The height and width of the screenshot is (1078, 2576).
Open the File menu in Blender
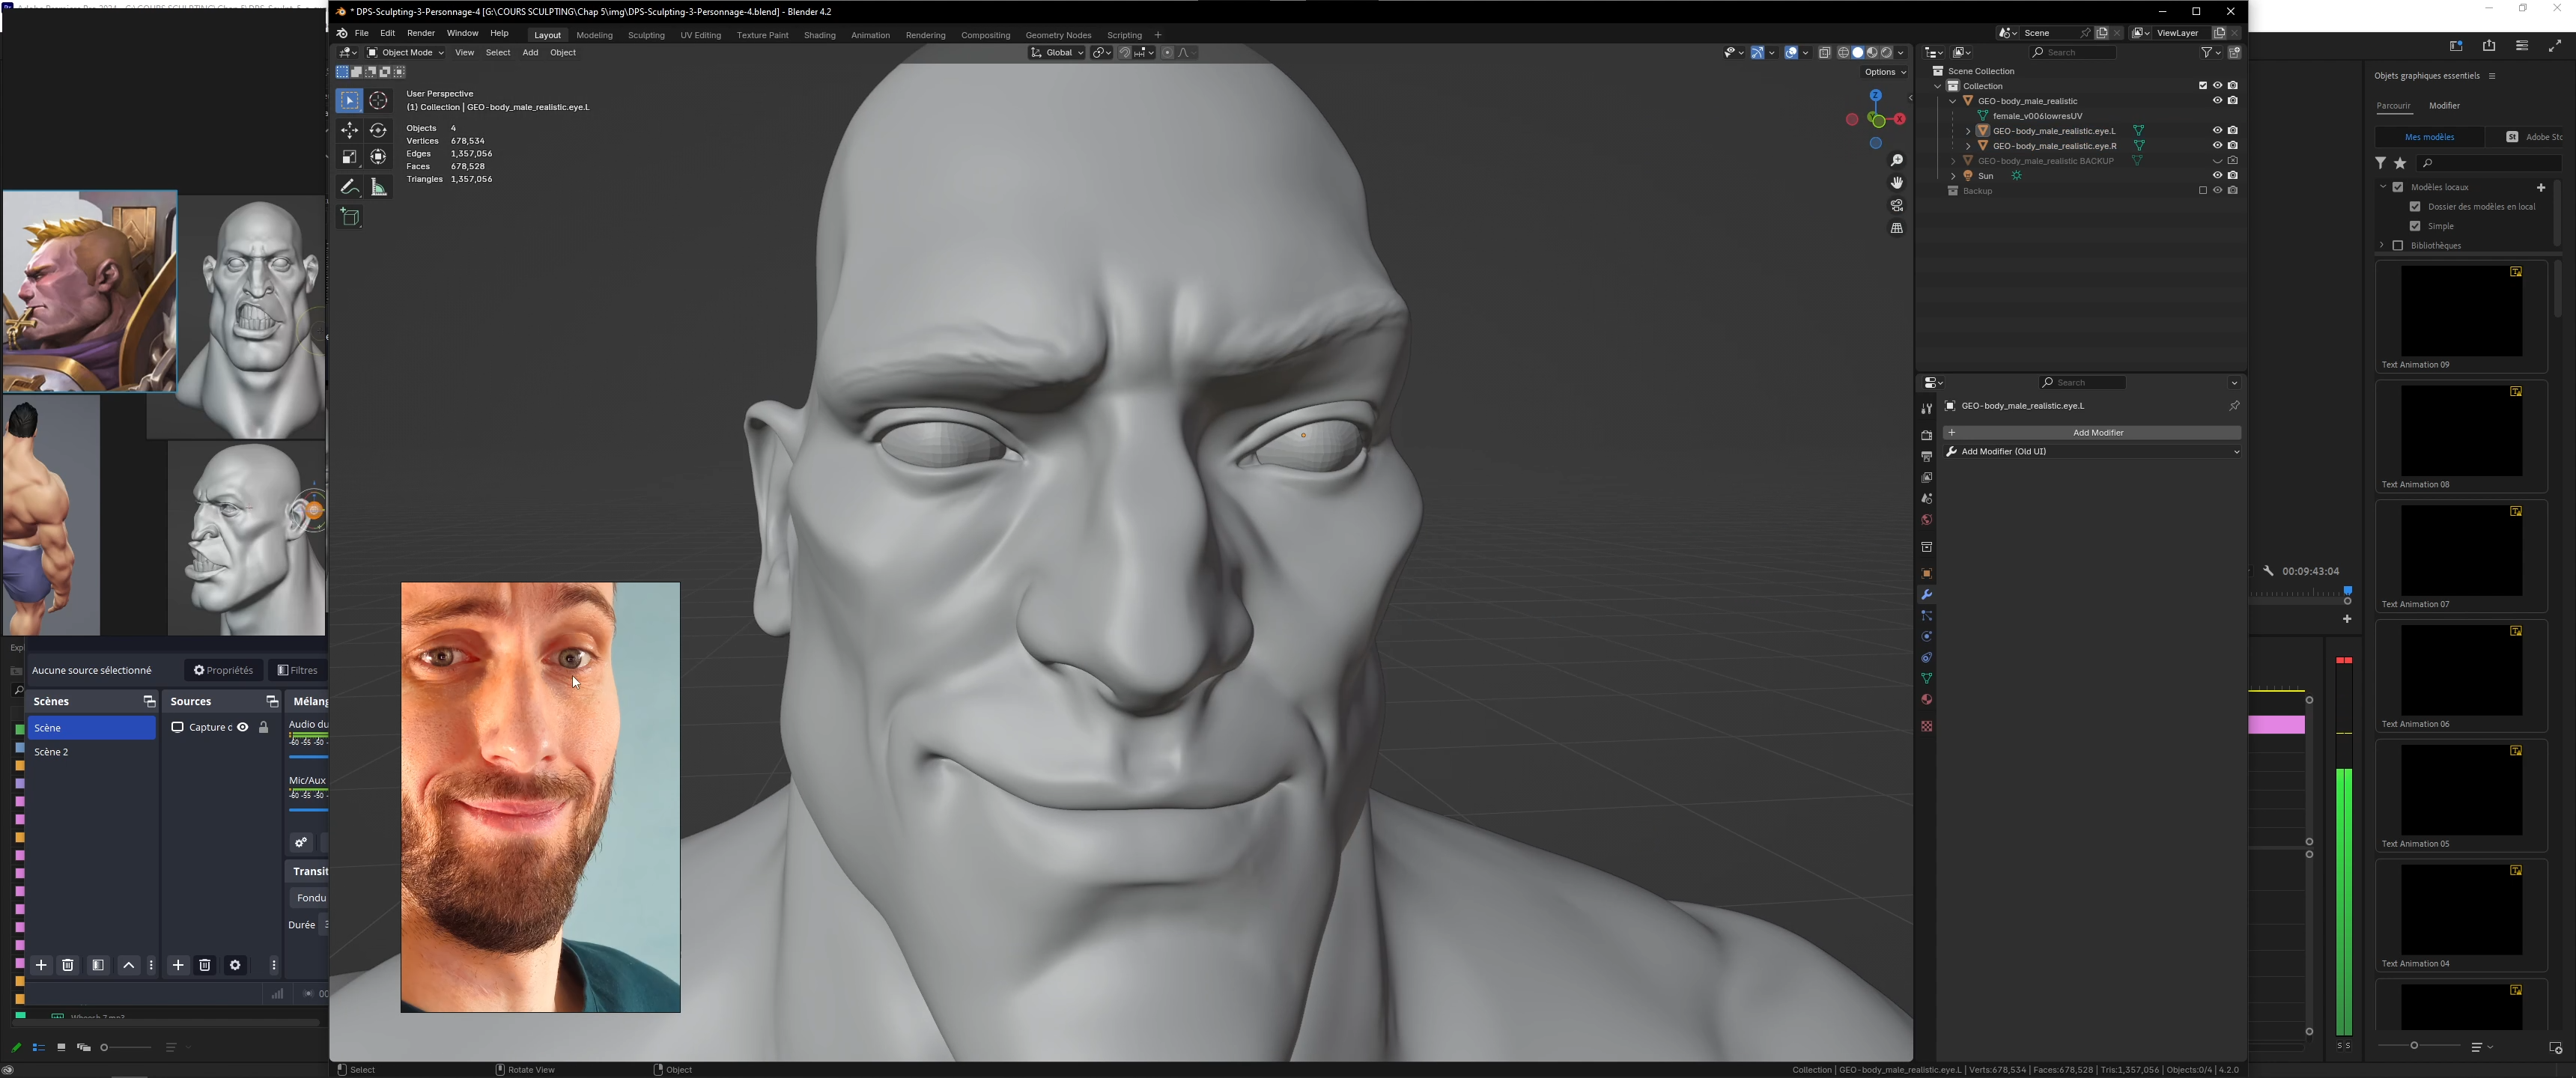(x=362, y=33)
